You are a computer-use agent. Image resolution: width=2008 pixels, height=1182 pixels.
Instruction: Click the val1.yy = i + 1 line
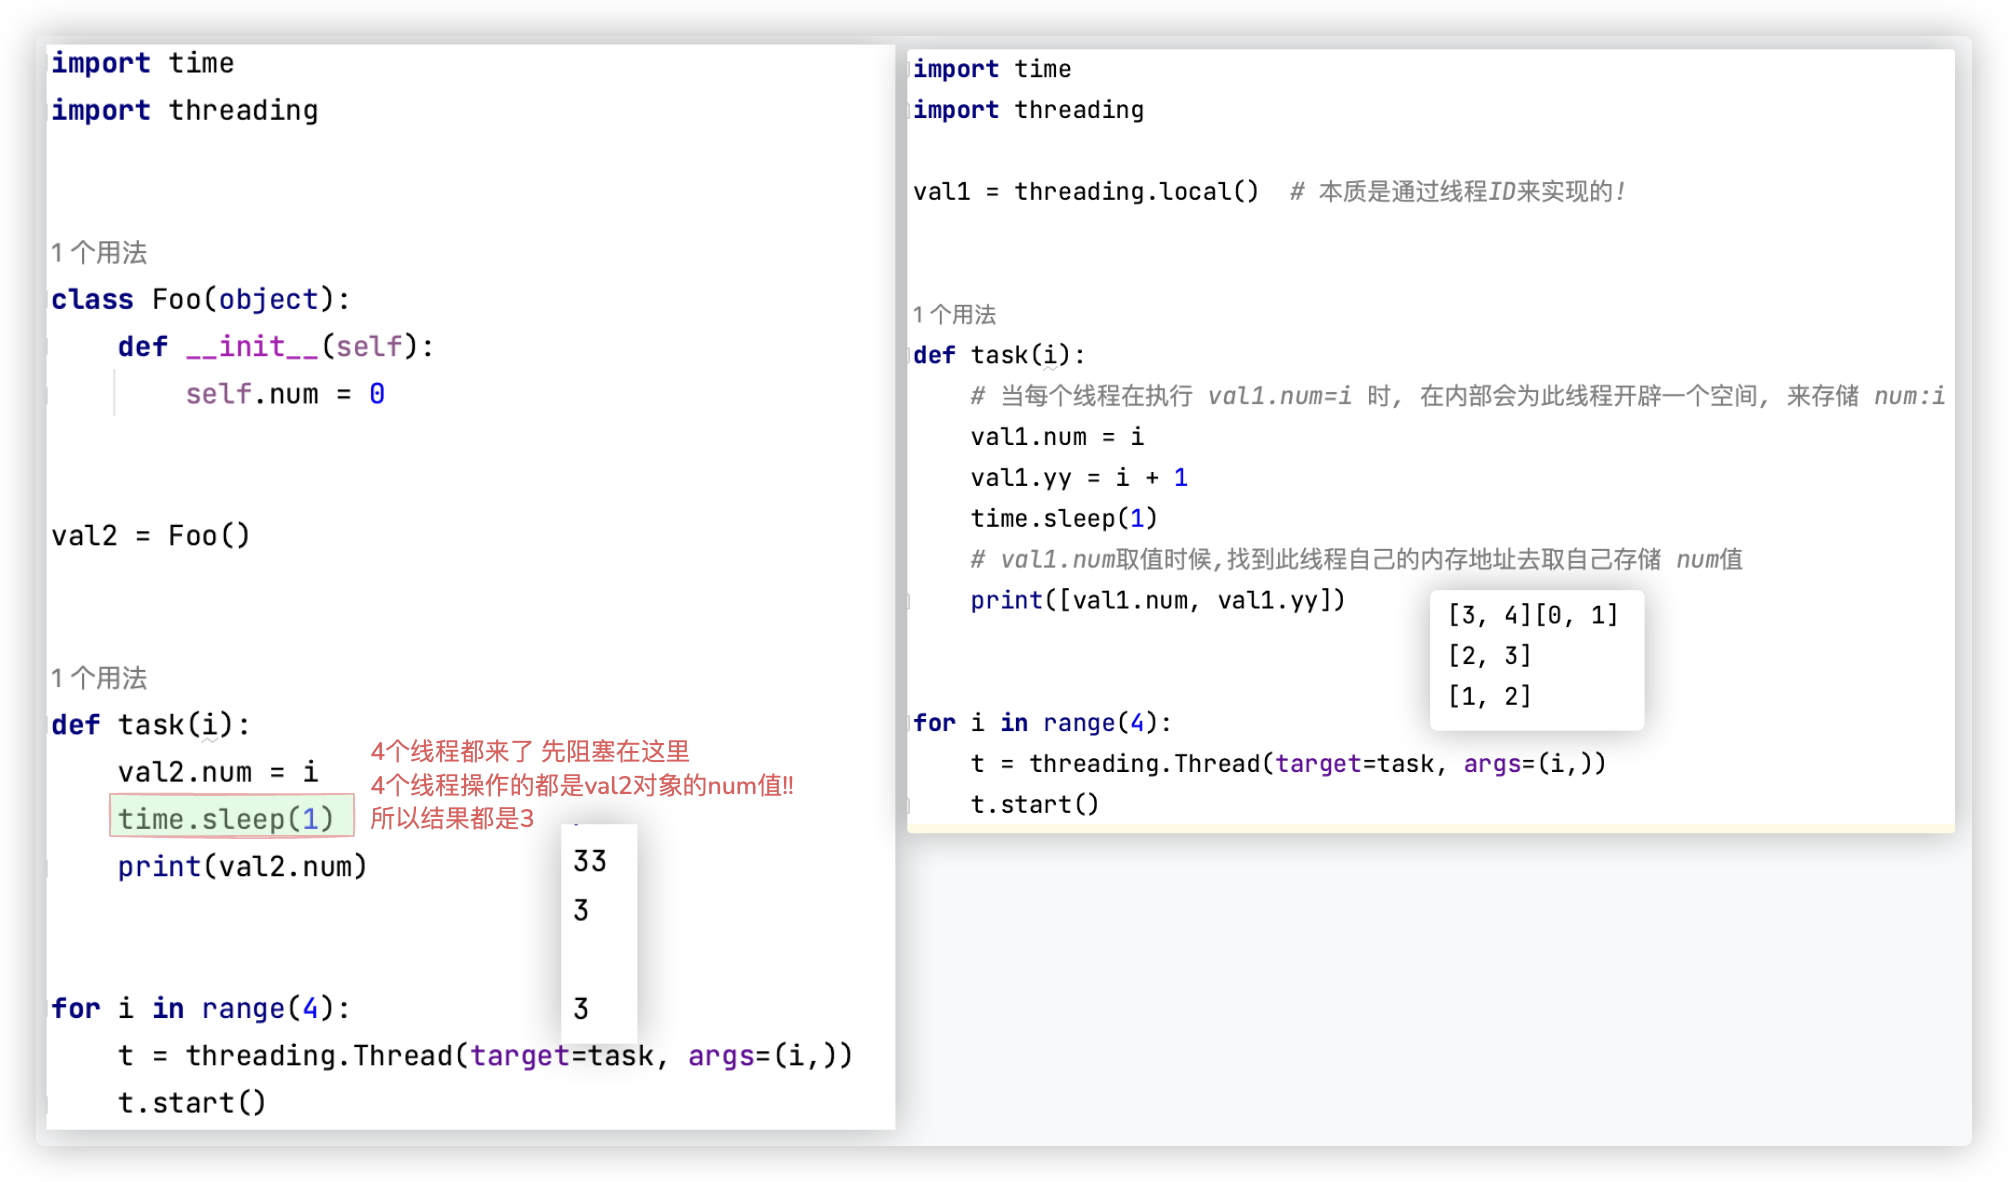(1078, 478)
